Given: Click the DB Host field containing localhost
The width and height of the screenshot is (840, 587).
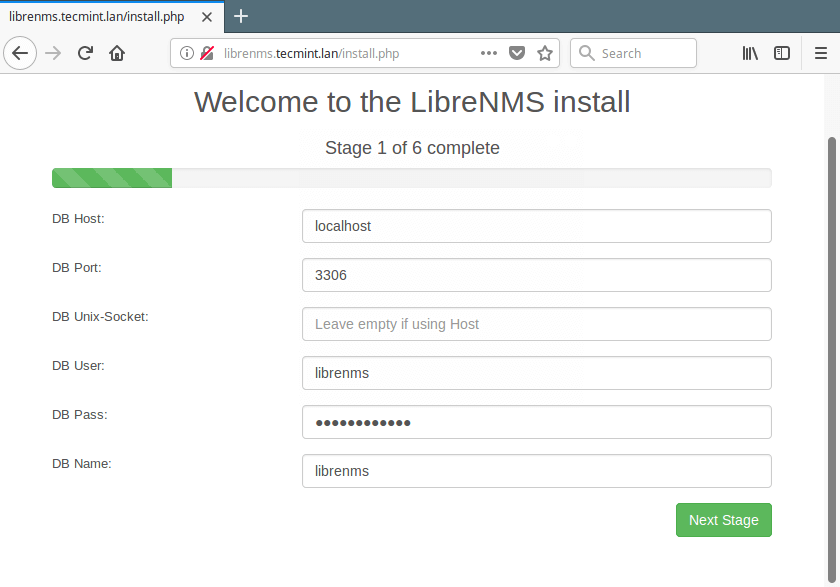Looking at the screenshot, I should click(537, 226).
